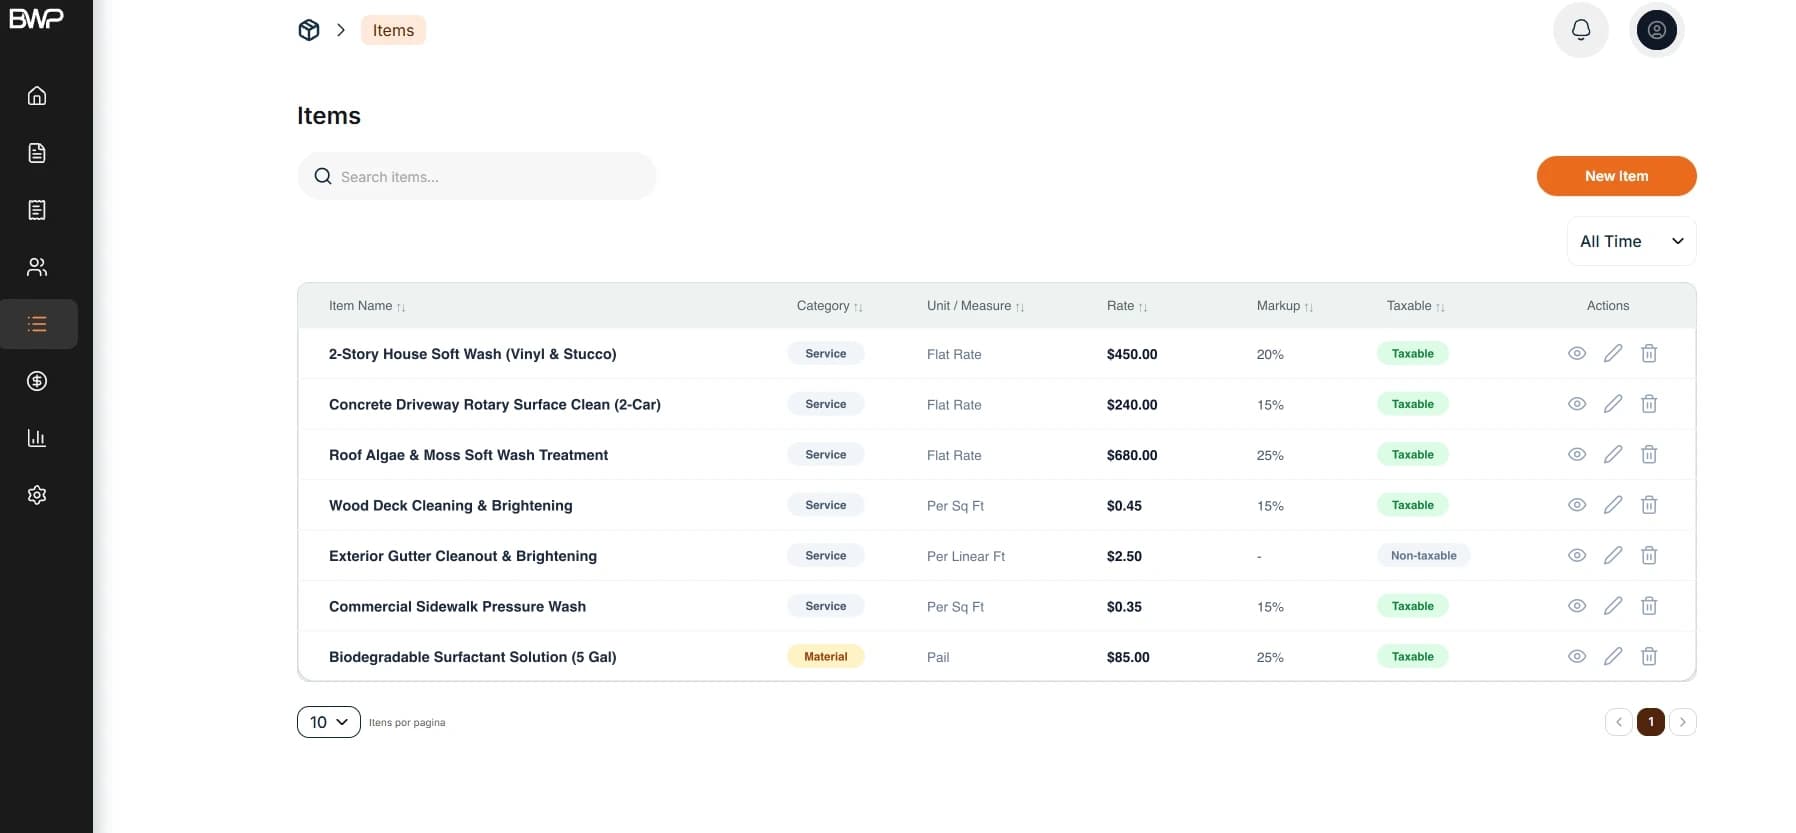Open the 10 items per page dropdown
The height and width of the screenshot is (833, 1796).
(x=329, y=722)
